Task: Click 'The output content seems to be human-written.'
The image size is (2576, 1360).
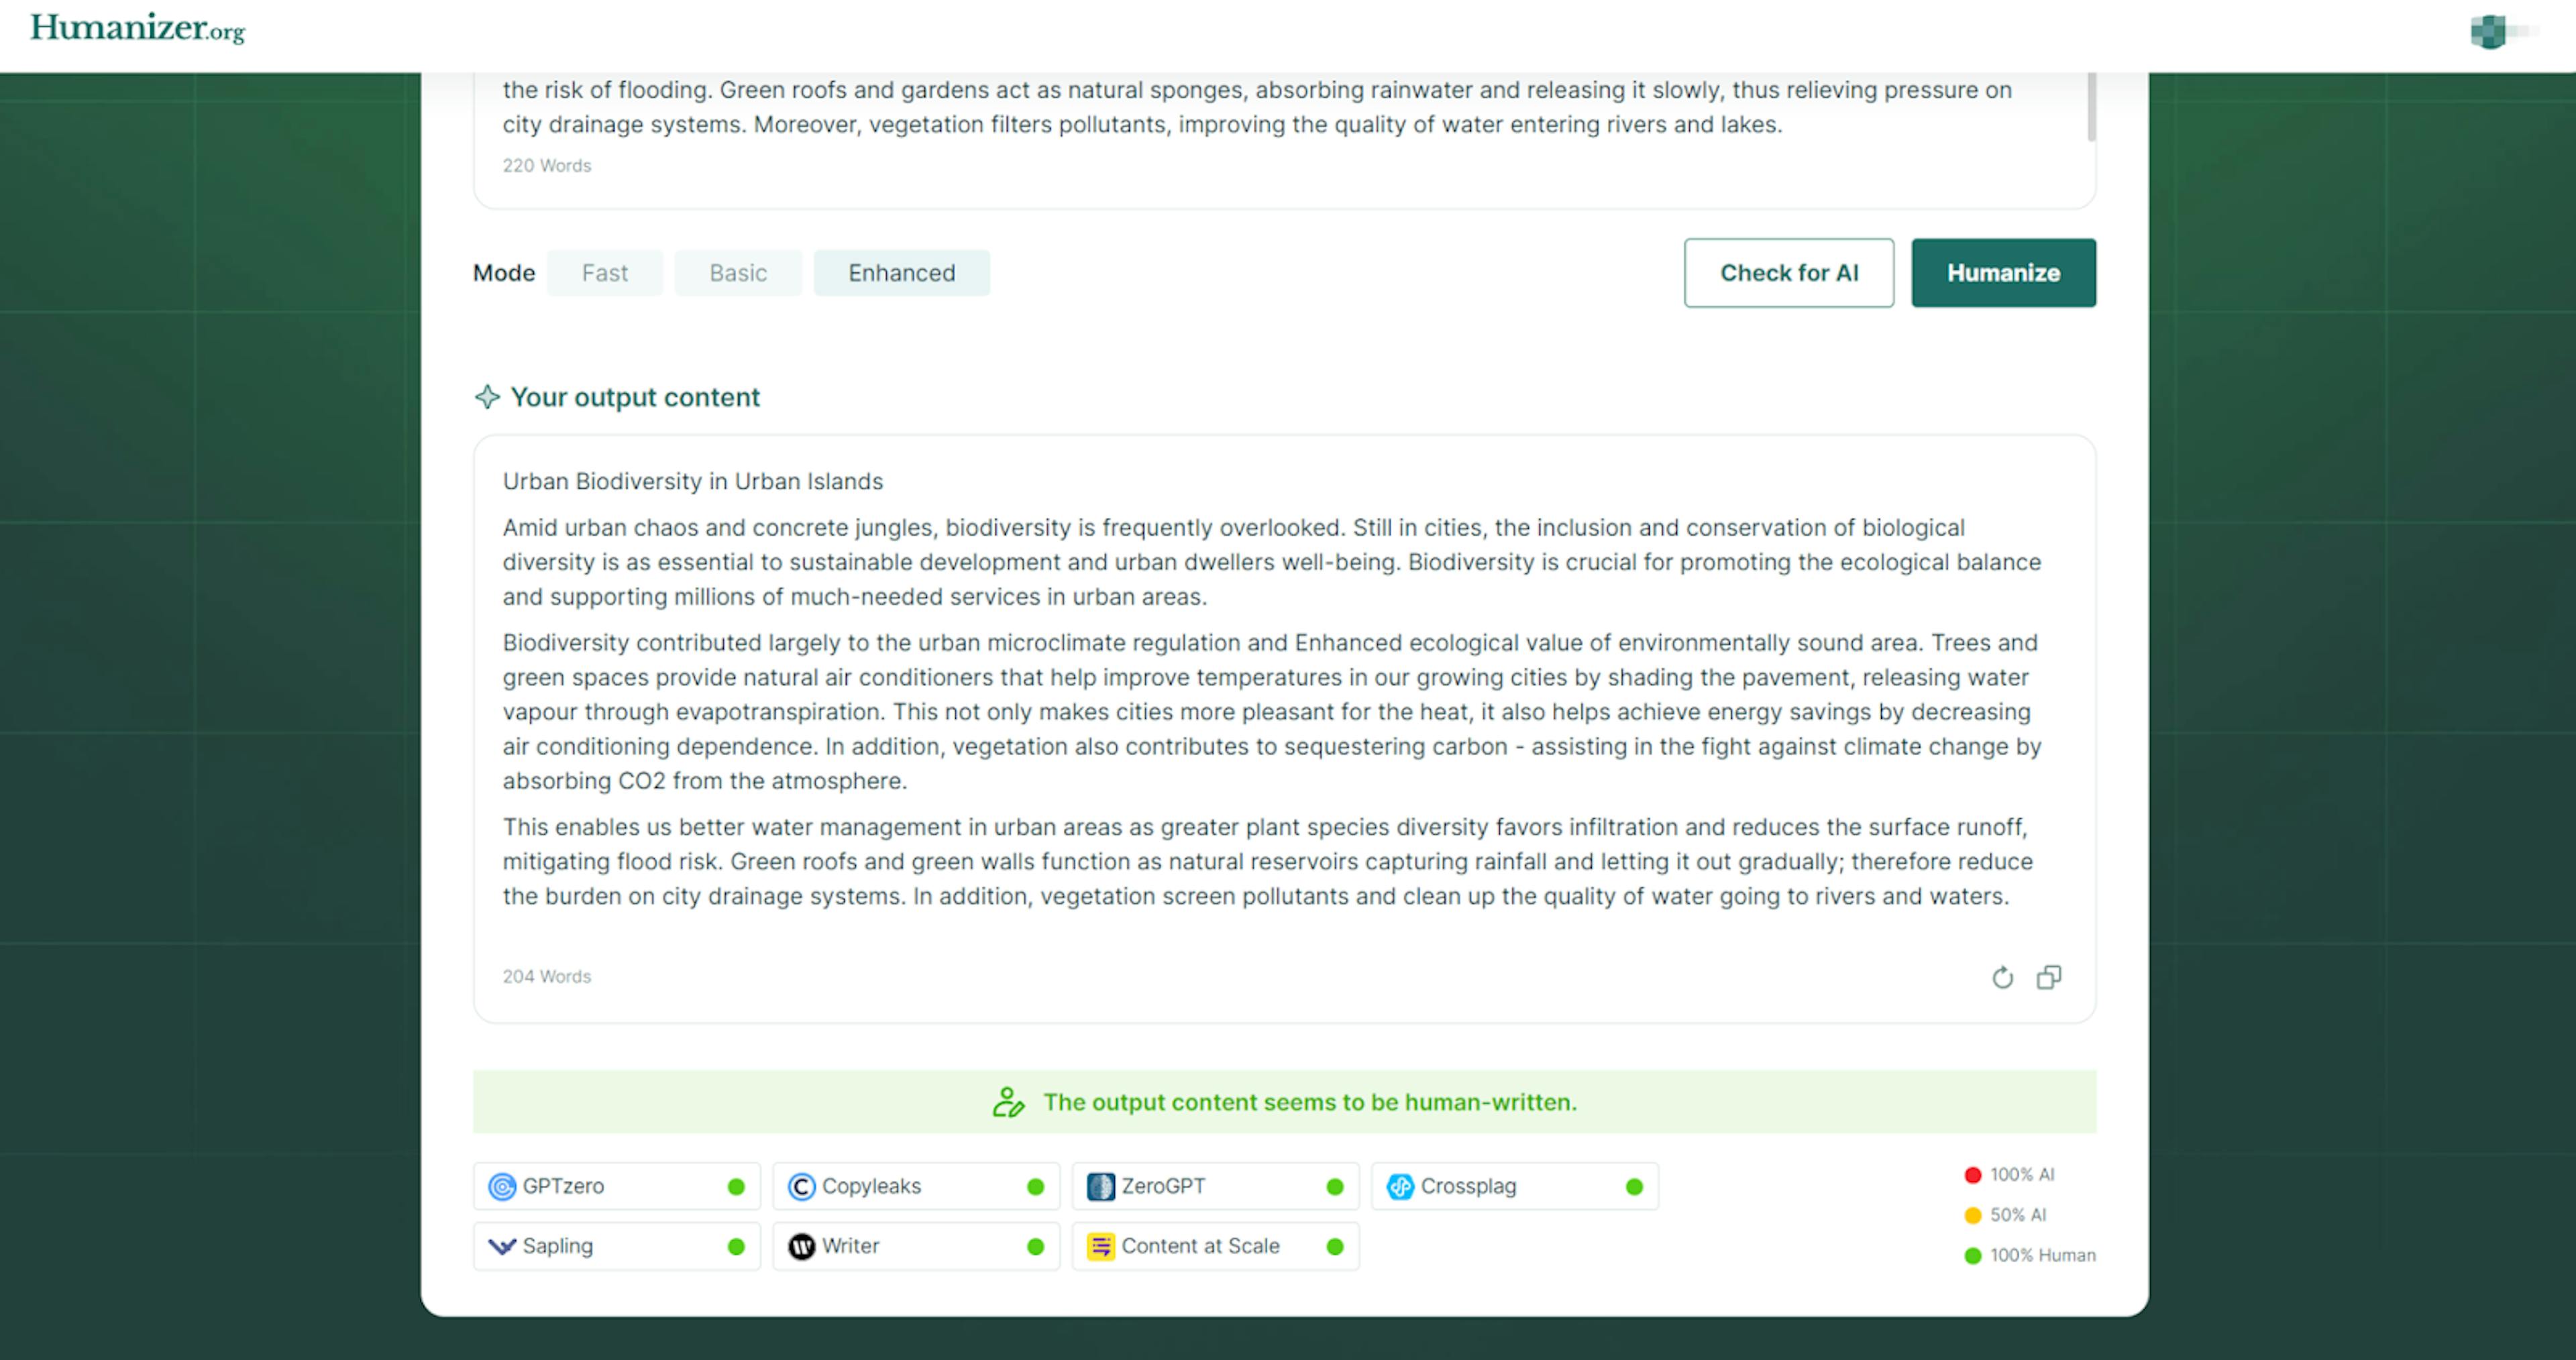Action: click(1310, 1102)
